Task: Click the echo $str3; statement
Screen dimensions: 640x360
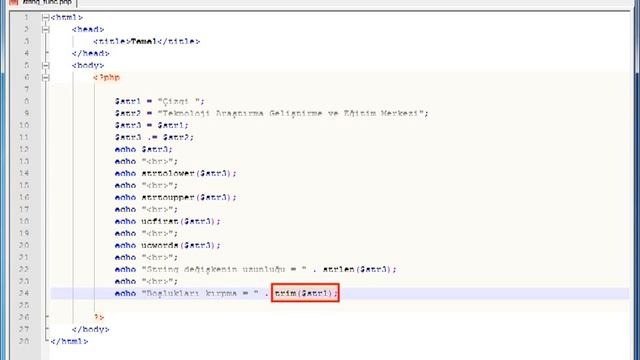Action: (x=144, y=149)
